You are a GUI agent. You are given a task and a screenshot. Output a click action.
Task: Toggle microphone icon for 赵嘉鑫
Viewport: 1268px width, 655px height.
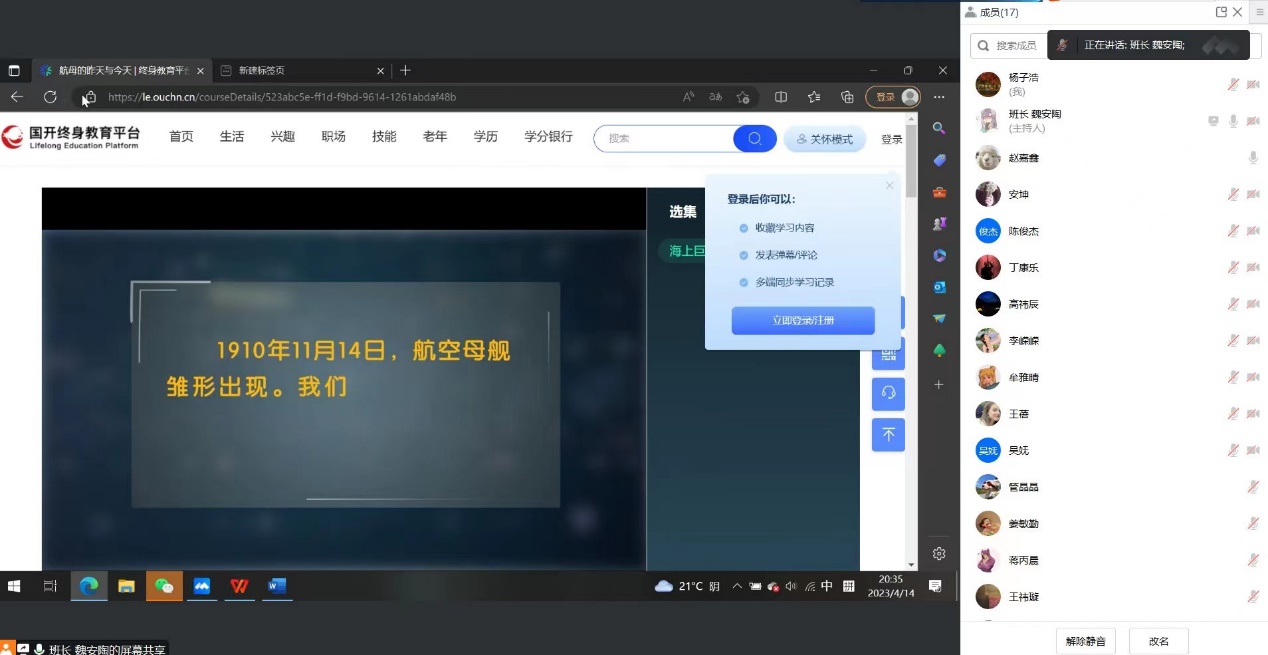click(x=1252, y=158)
